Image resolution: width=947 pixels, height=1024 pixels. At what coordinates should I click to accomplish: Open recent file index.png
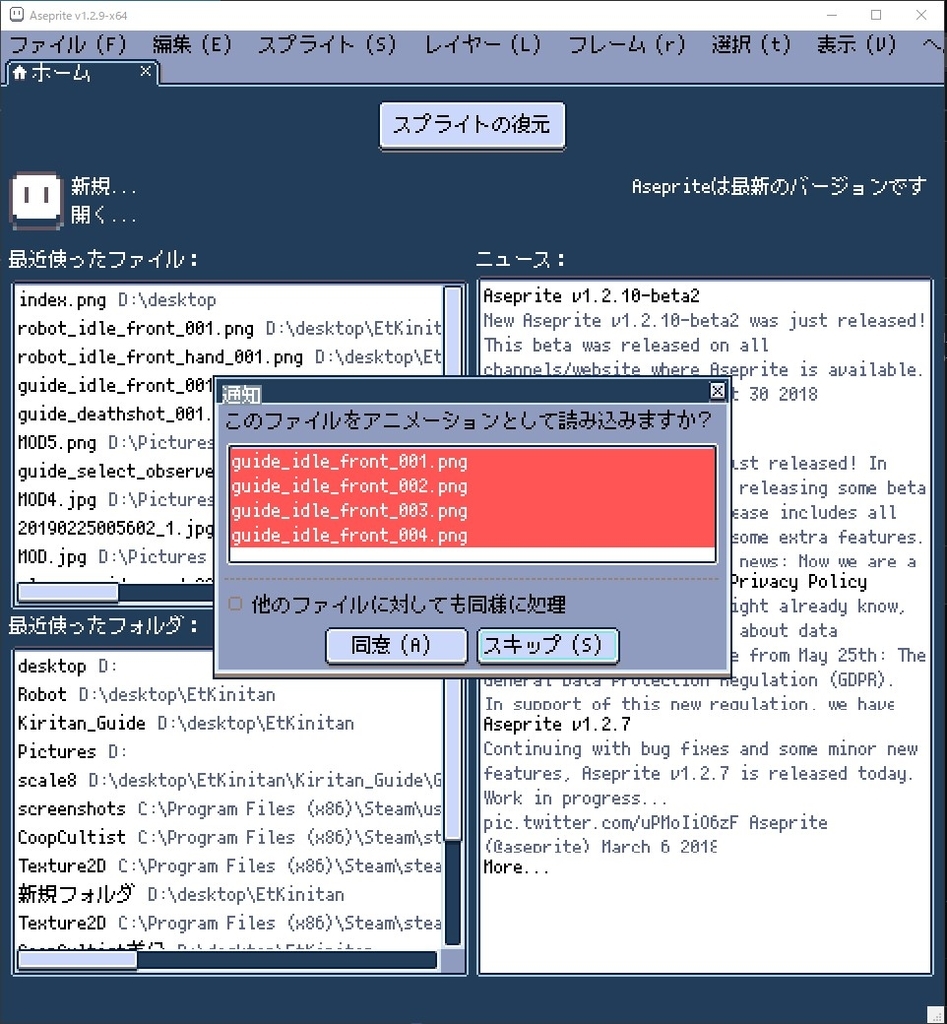click(x=229, y=300)
